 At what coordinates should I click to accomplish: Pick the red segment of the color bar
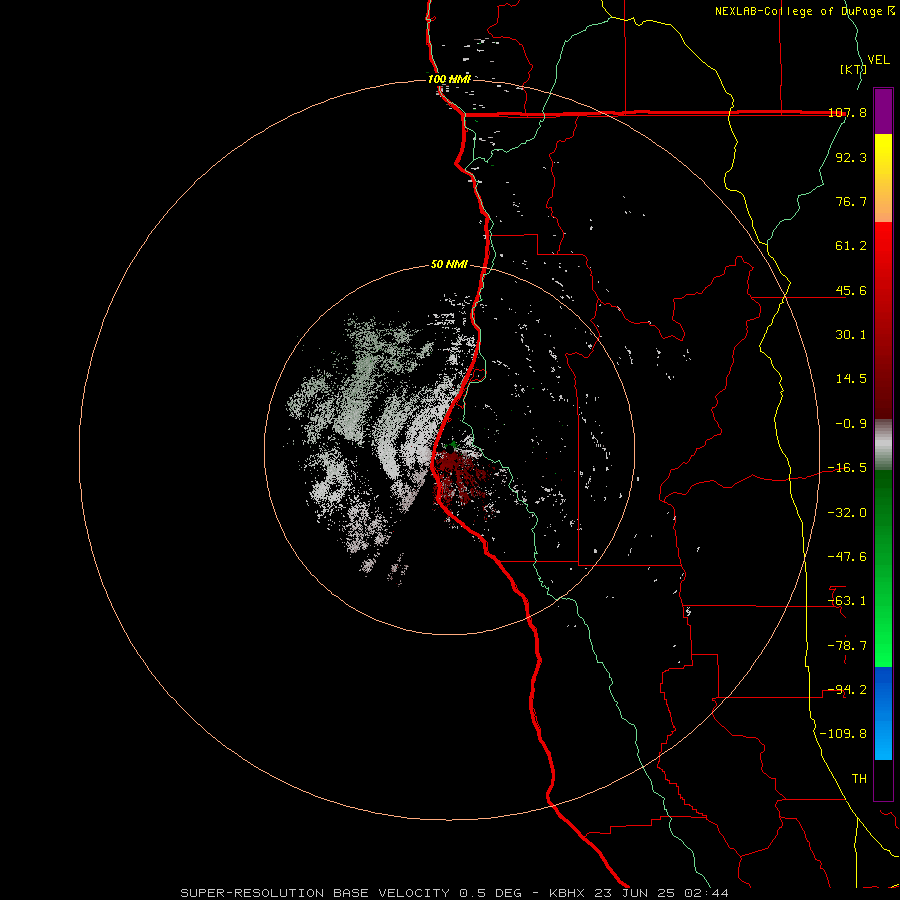coord(883,320)
